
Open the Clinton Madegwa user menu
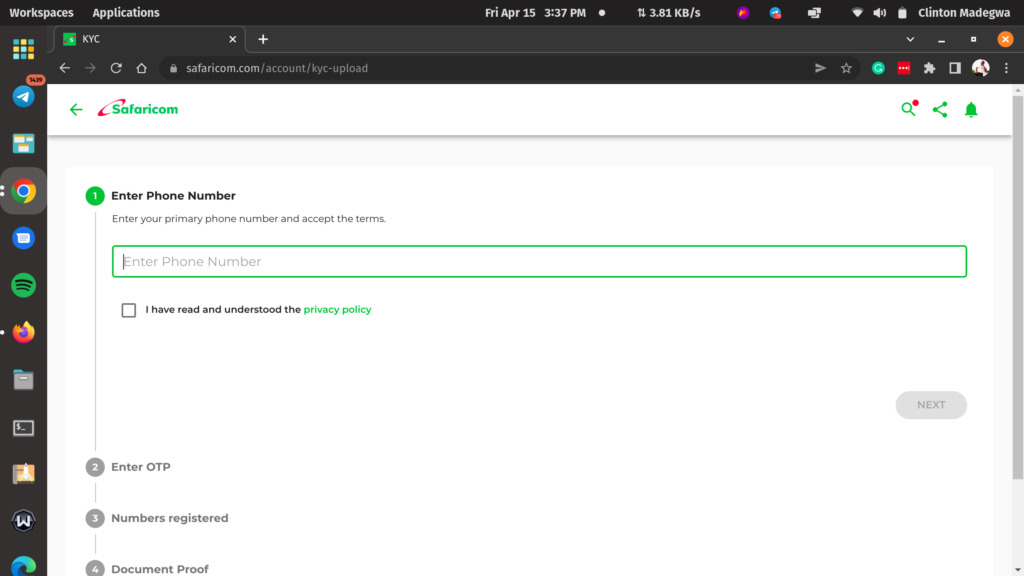coord(964,12)
